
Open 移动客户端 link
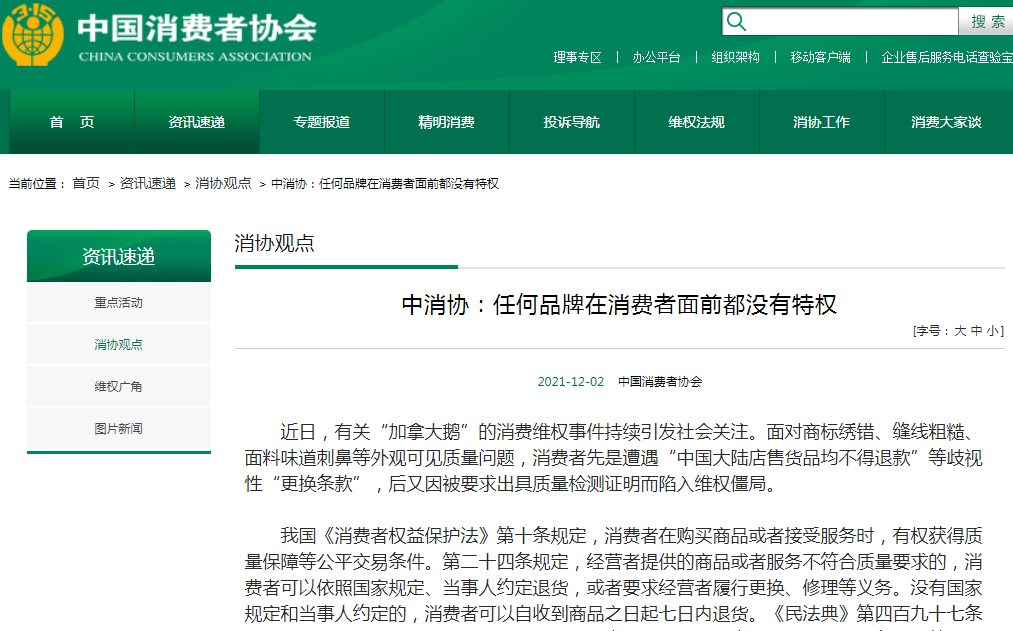pos(820,58)
